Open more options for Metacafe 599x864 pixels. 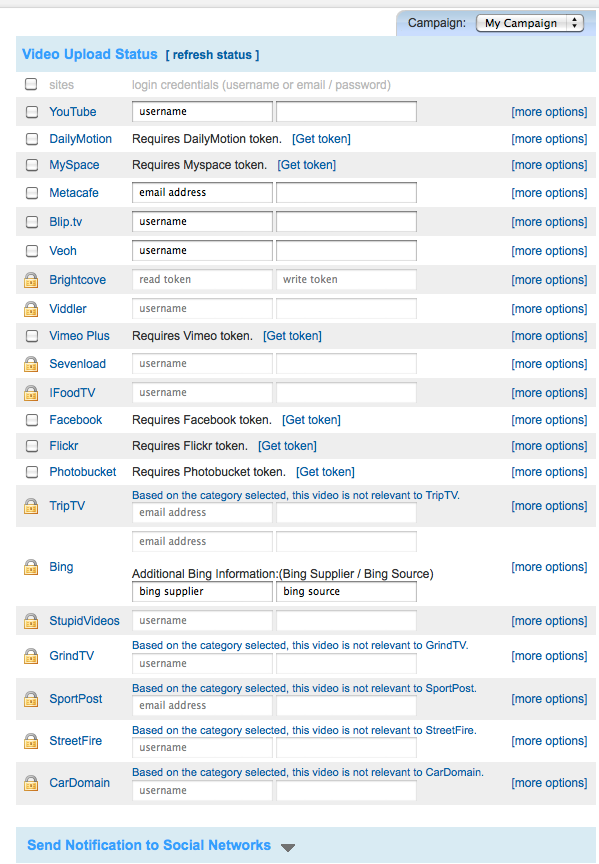[x=549, y=193]
